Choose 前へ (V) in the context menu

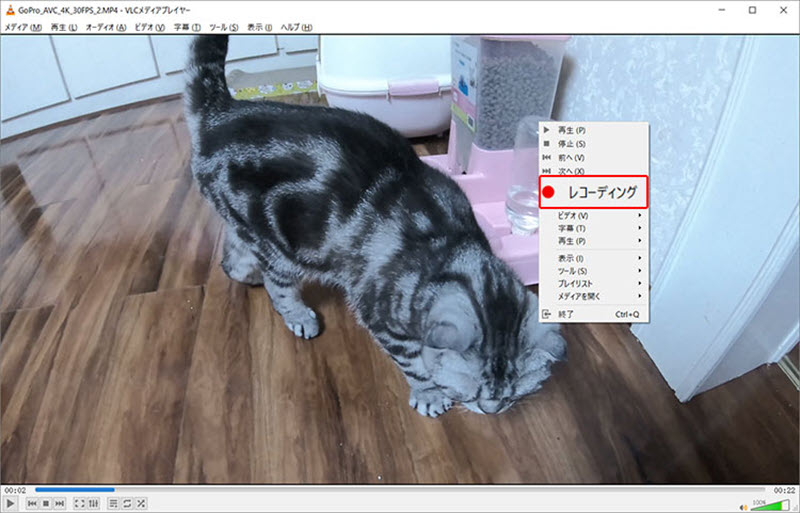[x=594, y=158]
